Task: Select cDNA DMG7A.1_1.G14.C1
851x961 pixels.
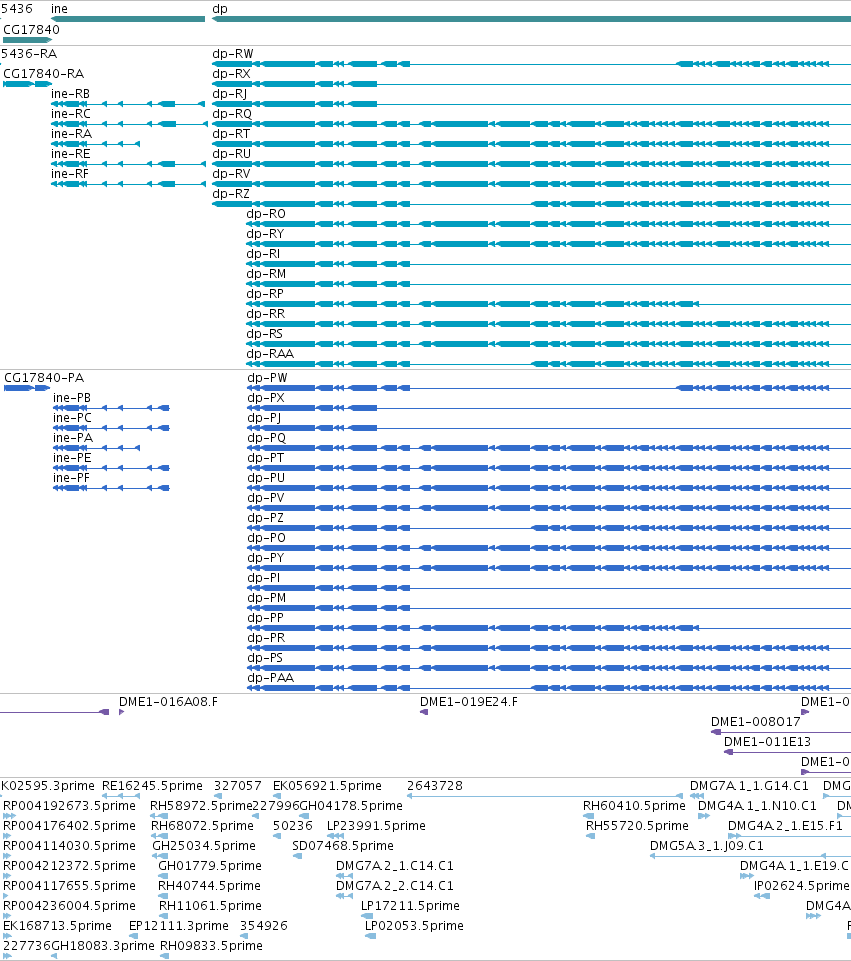Action: click(x=749, y=786)
